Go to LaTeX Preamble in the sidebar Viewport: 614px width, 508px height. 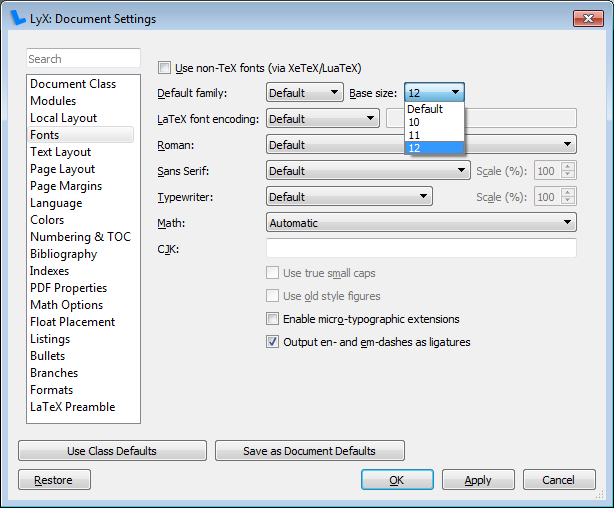(x=73, y=407)
